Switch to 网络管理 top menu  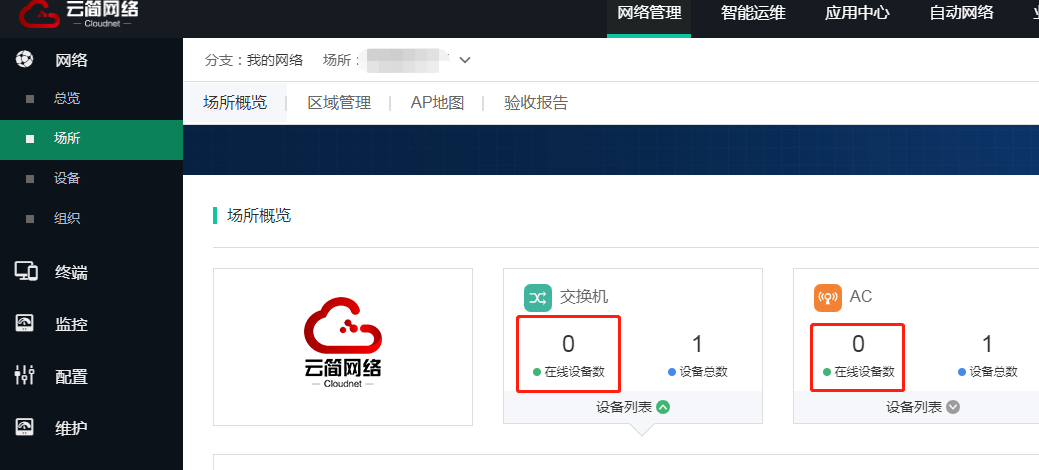point(649,13)
